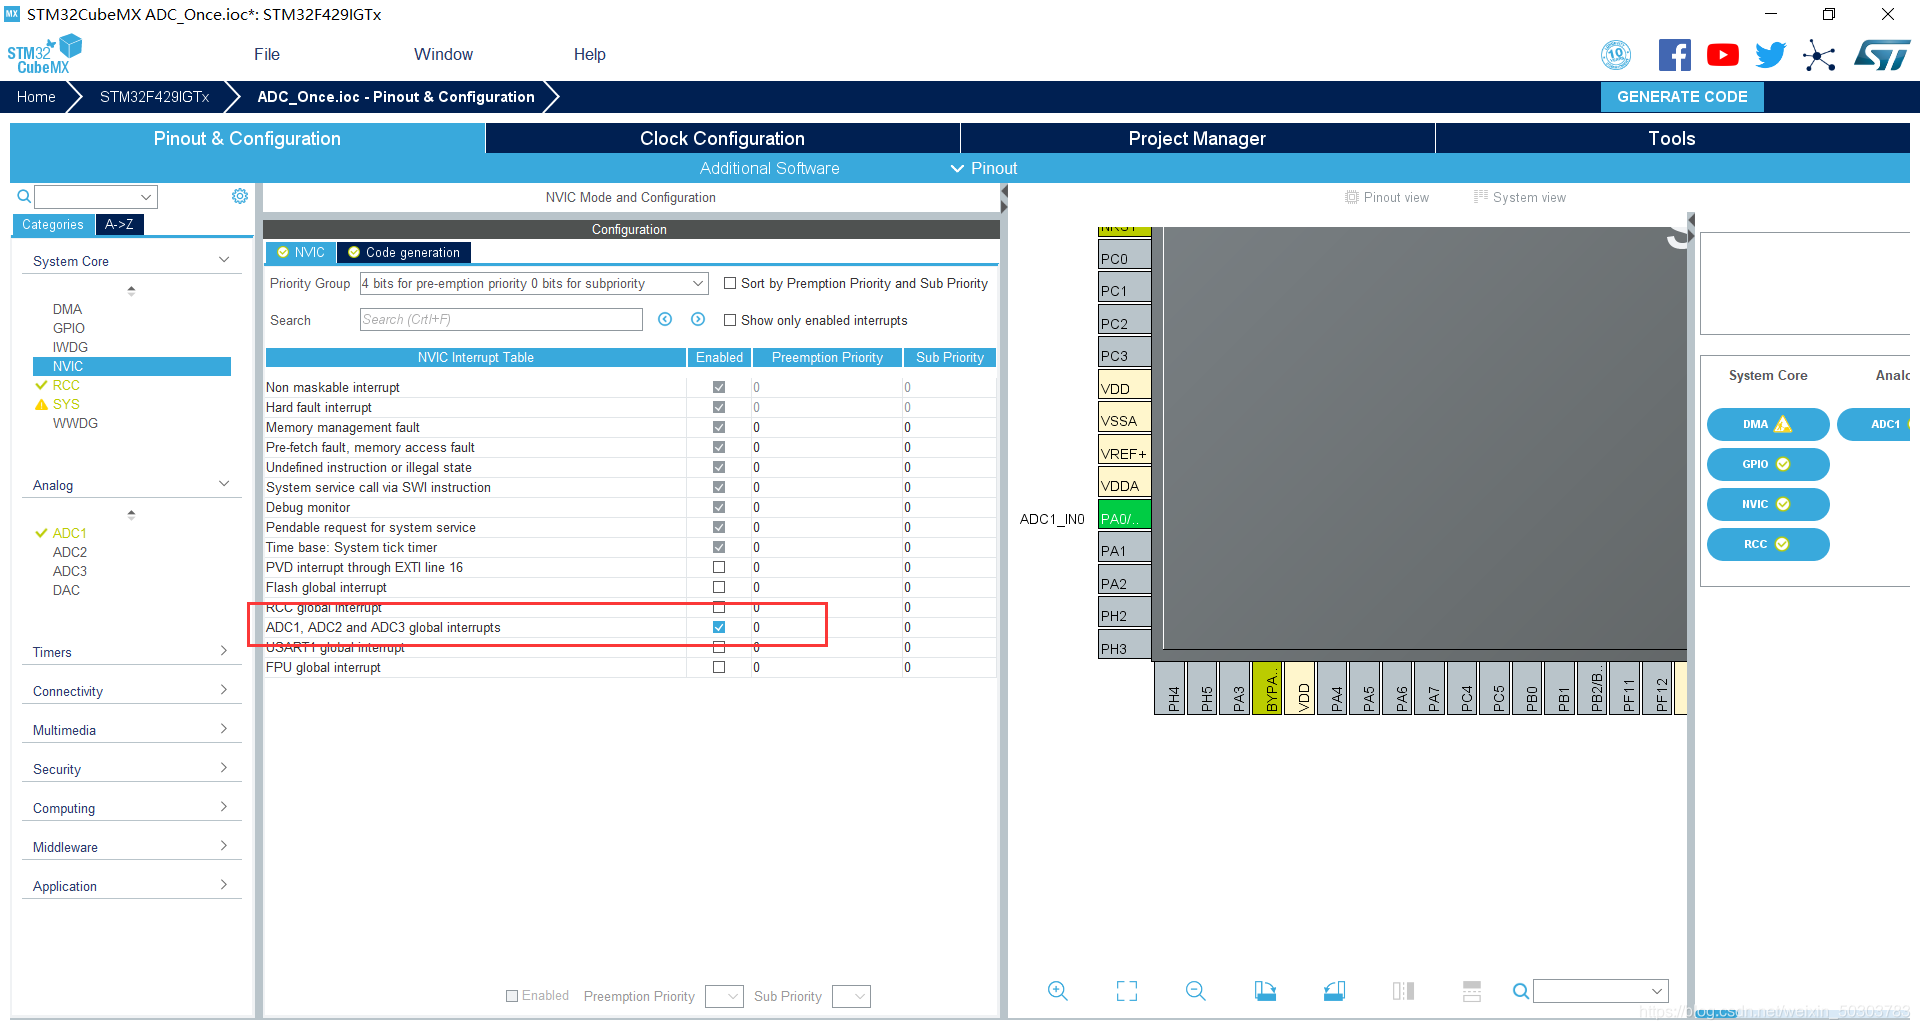Open the File menu
Viewport: 1920px width, 1030px height.
(267, 54)
